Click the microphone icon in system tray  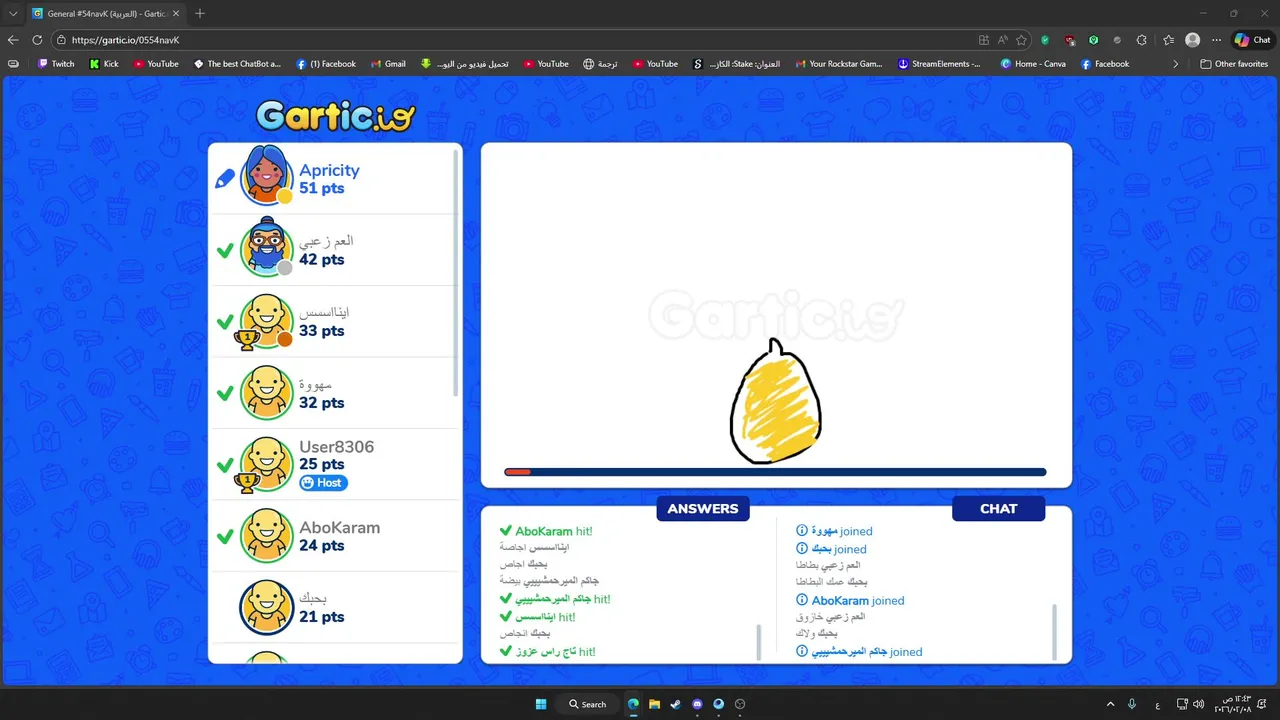1132,704
